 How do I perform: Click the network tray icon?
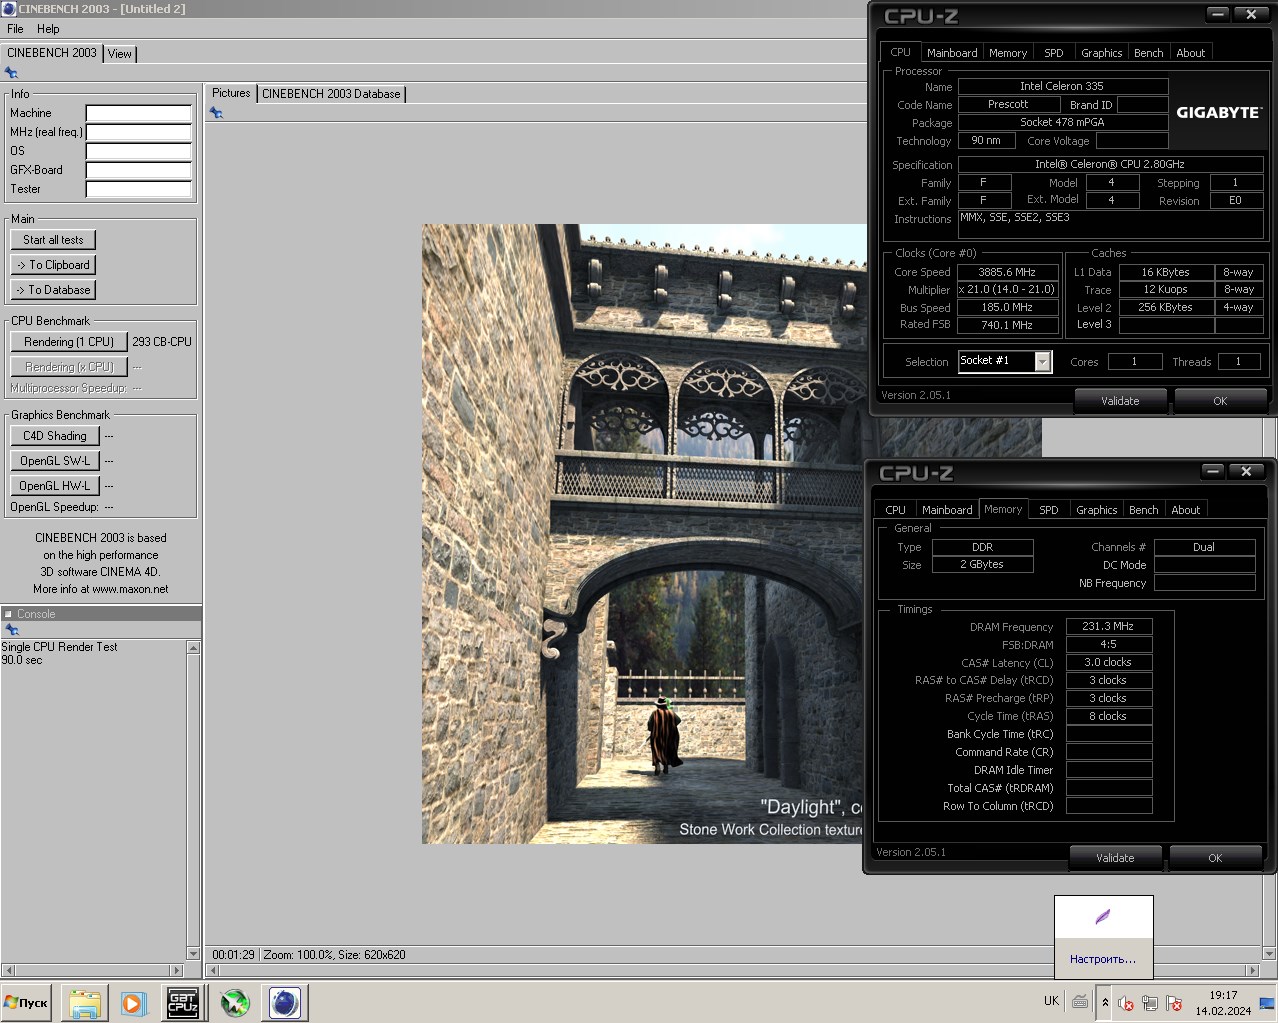[x=1150, y=1003]
